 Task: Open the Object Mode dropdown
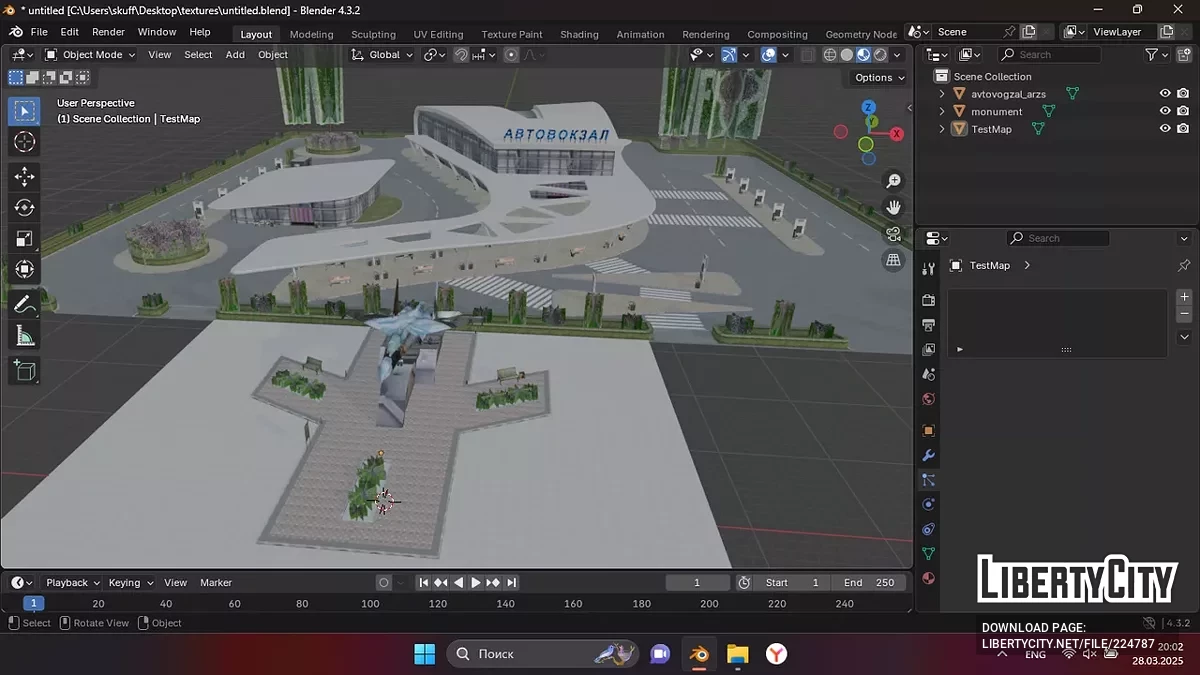[89, 55]
